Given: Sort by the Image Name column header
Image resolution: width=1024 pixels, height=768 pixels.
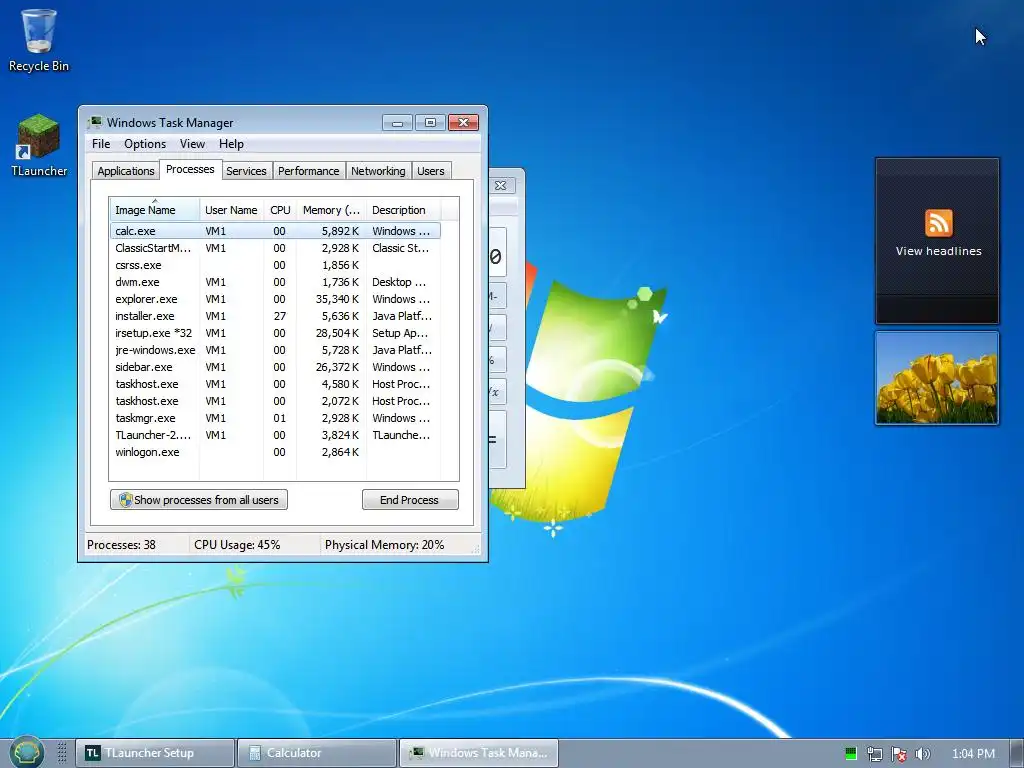Looking at the screenshot, I should pos(154,210).
